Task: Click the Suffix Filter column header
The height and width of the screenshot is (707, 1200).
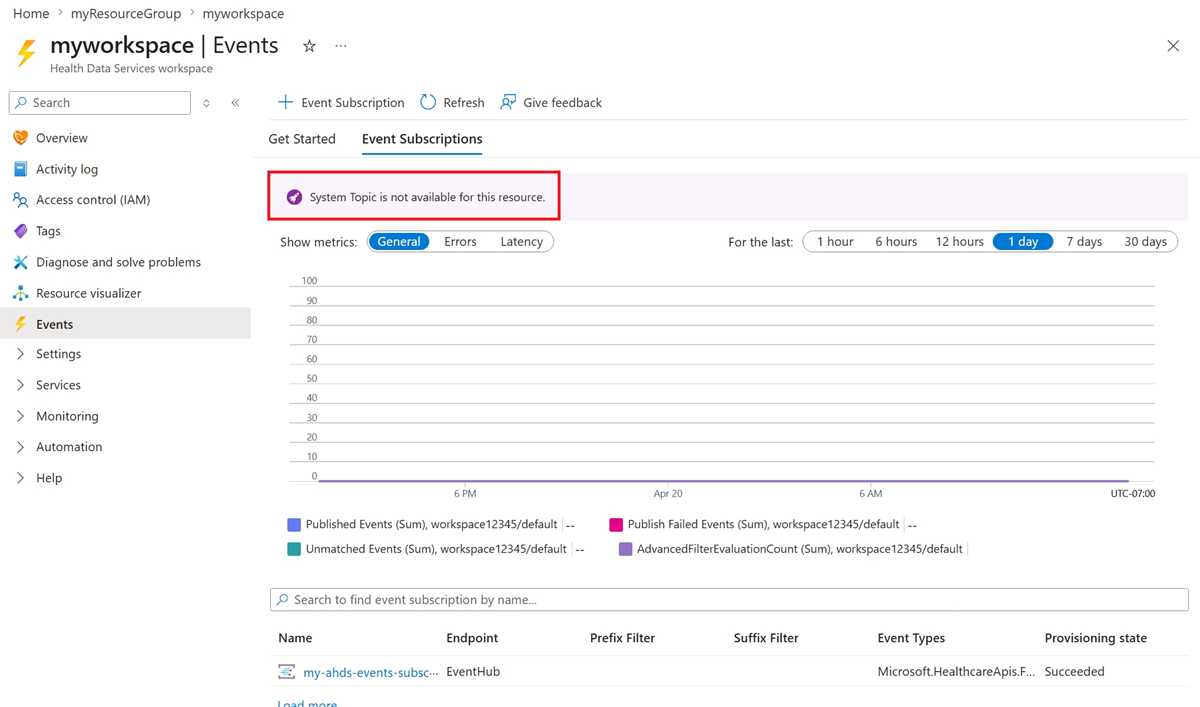Action: [766, 638]
